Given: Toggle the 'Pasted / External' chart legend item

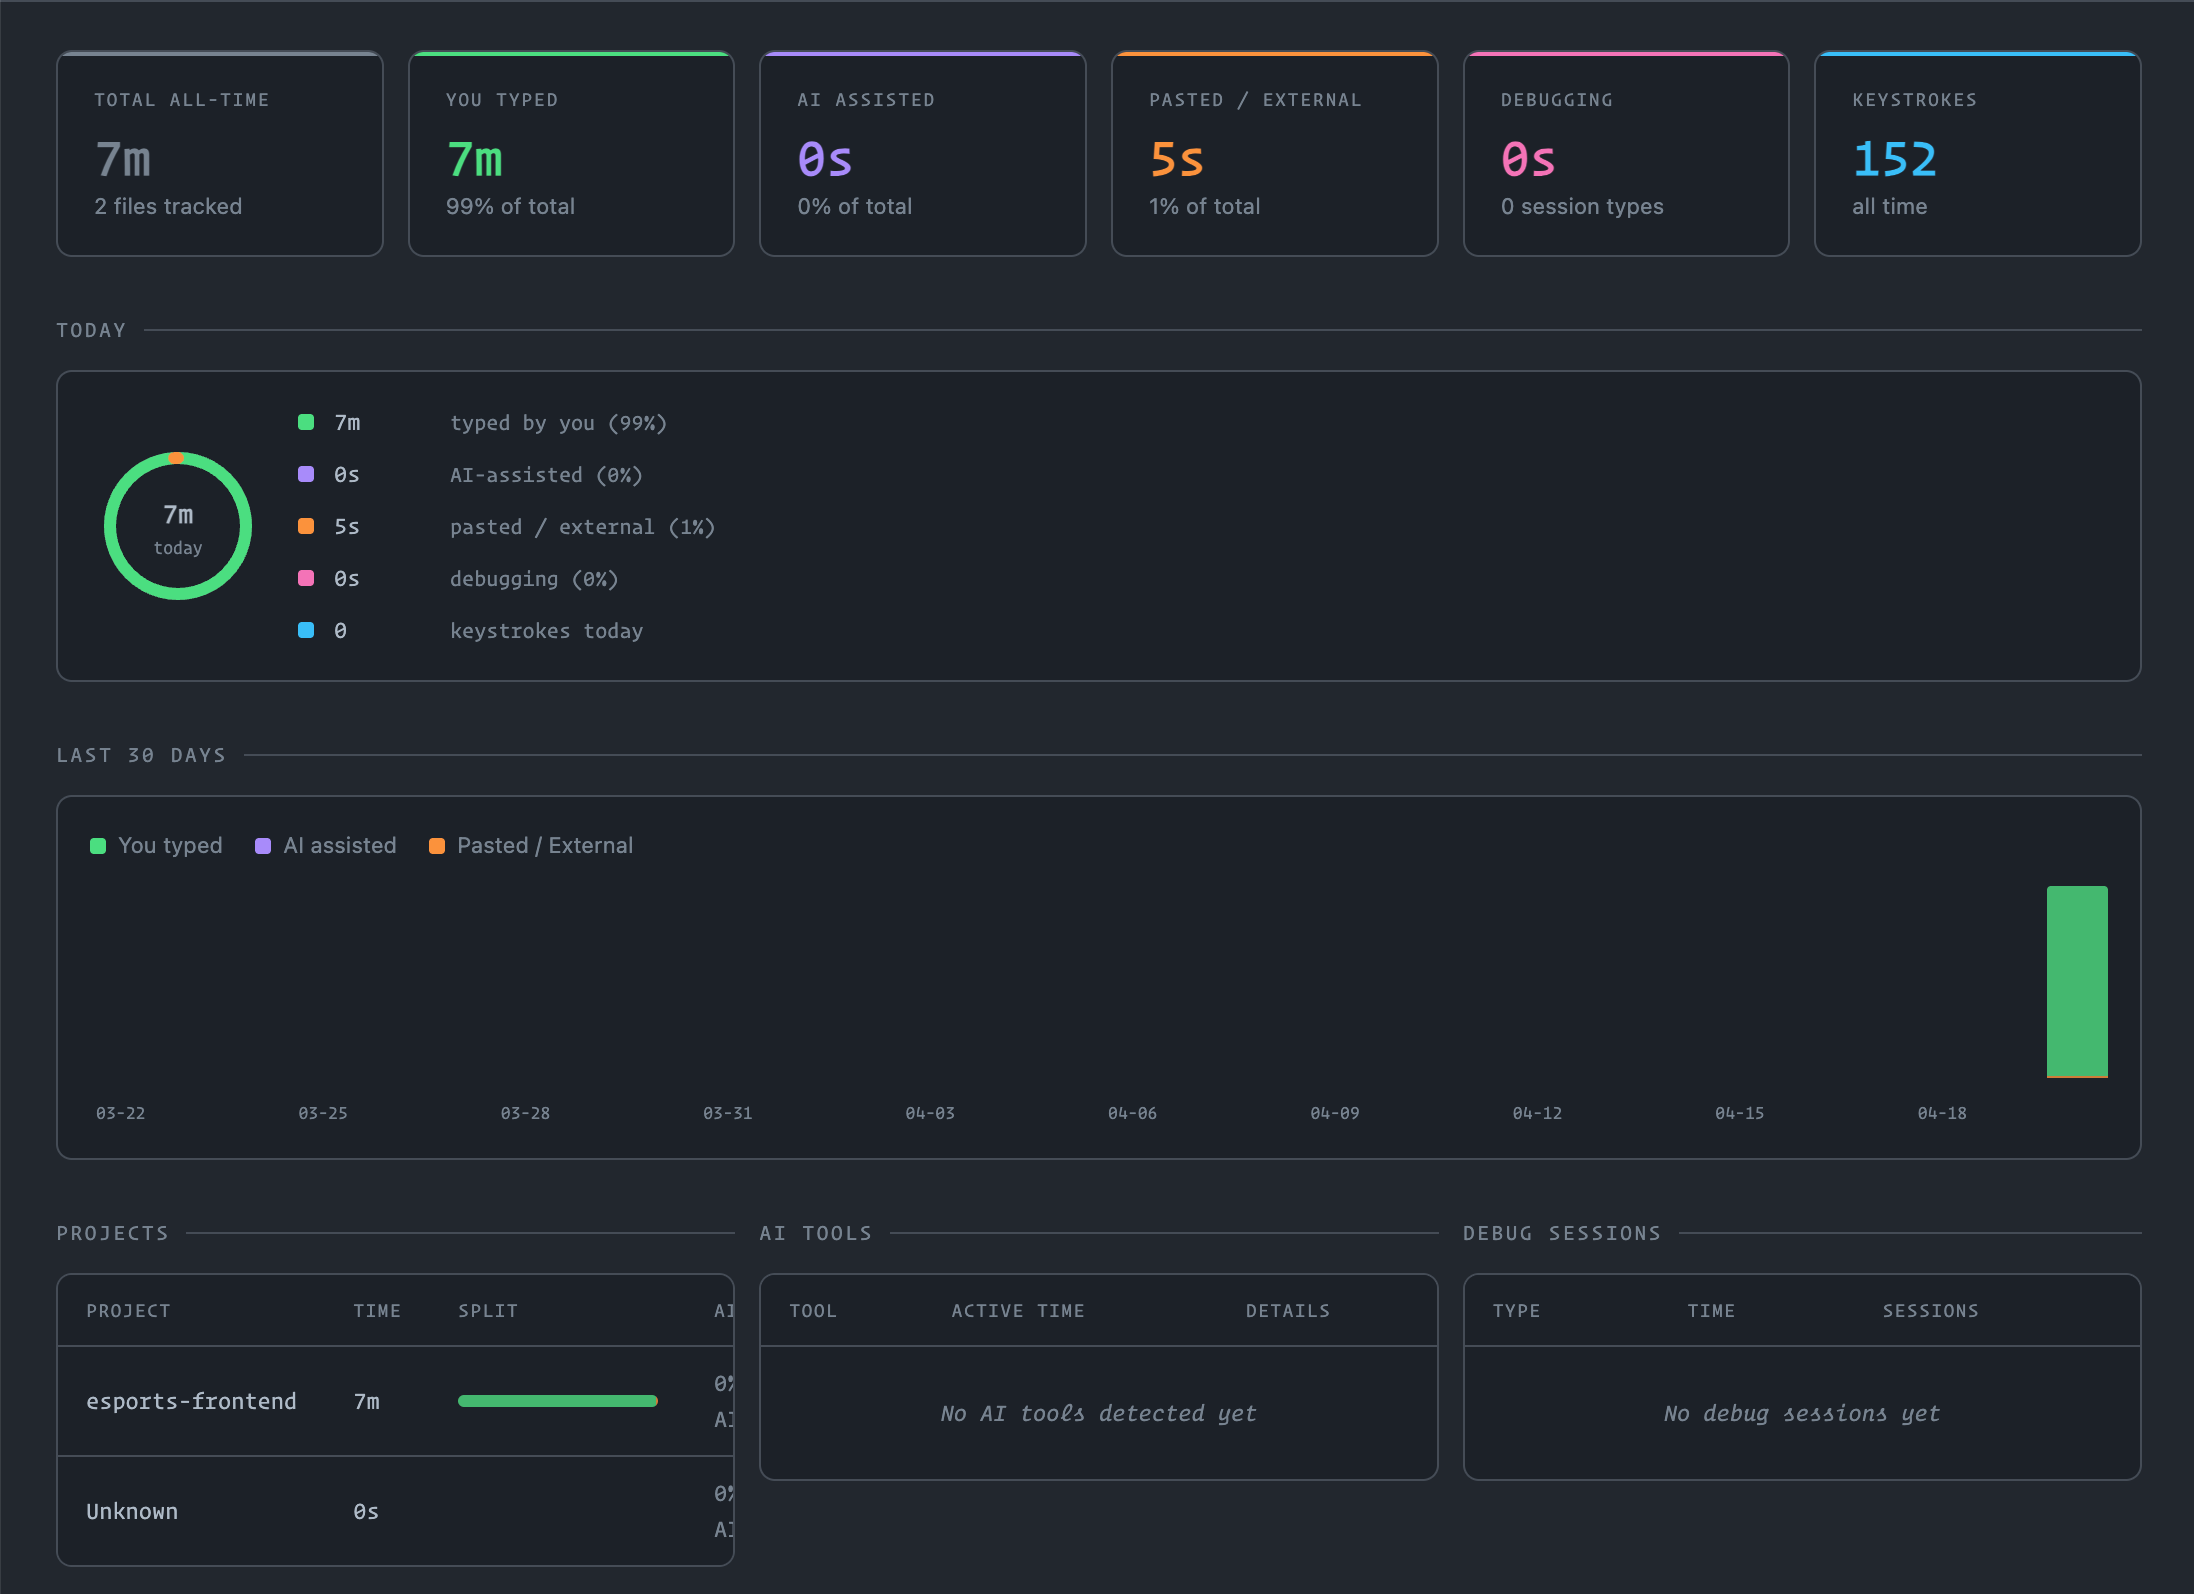Looking at the screenshot, I should point(531,846).
